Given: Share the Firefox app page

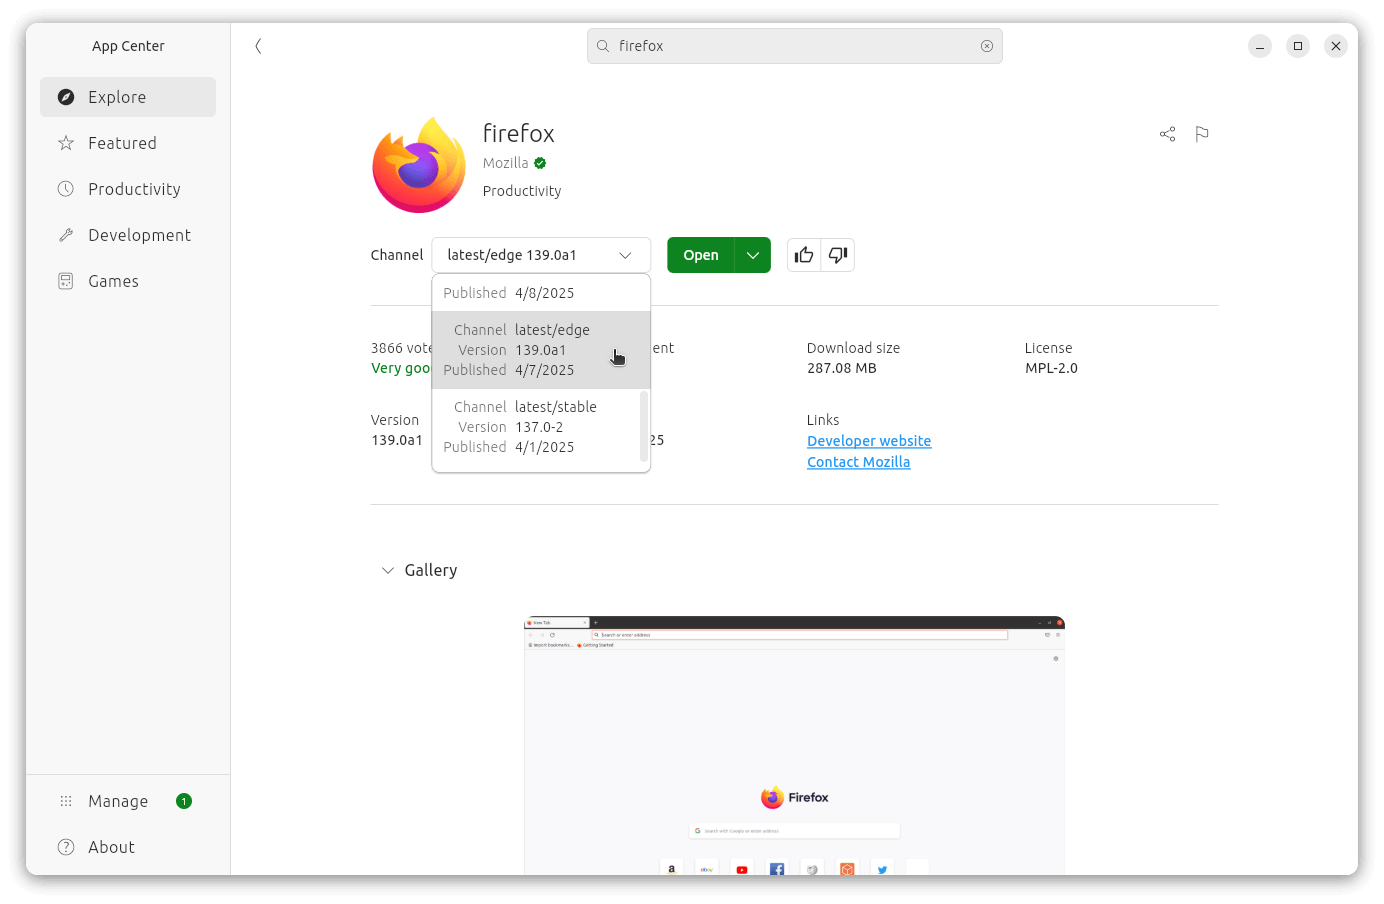Looking at the screenshot, I should coord(1167,133).
